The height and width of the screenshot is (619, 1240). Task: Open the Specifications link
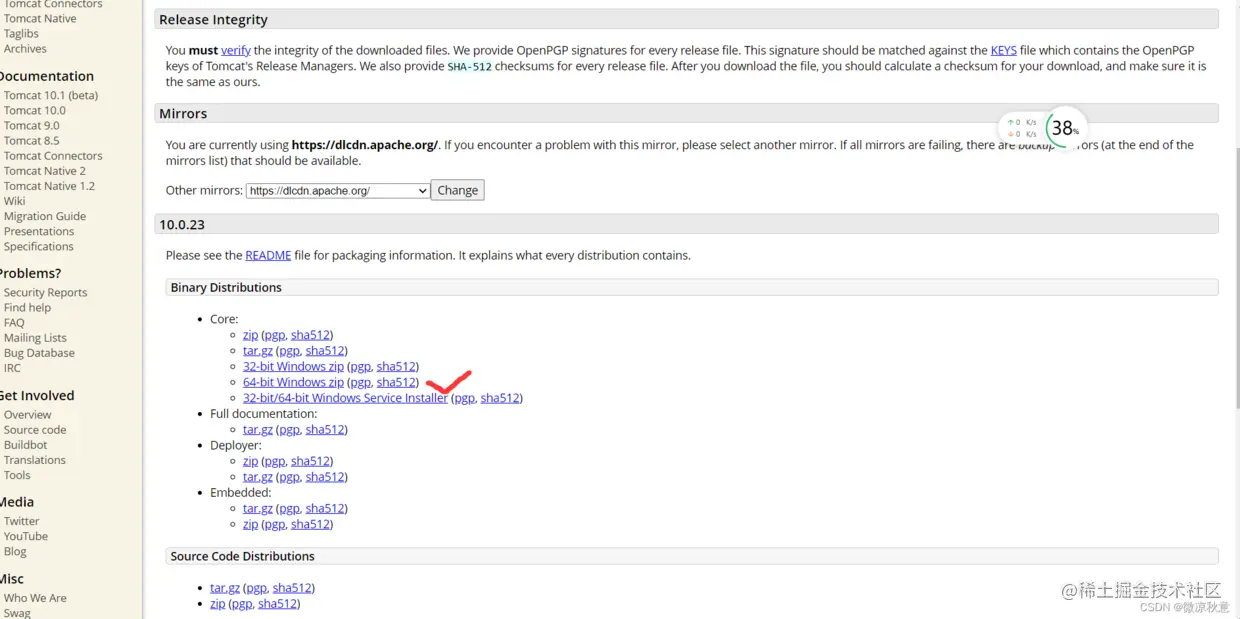pyautogui.click(x=39, y=246)
